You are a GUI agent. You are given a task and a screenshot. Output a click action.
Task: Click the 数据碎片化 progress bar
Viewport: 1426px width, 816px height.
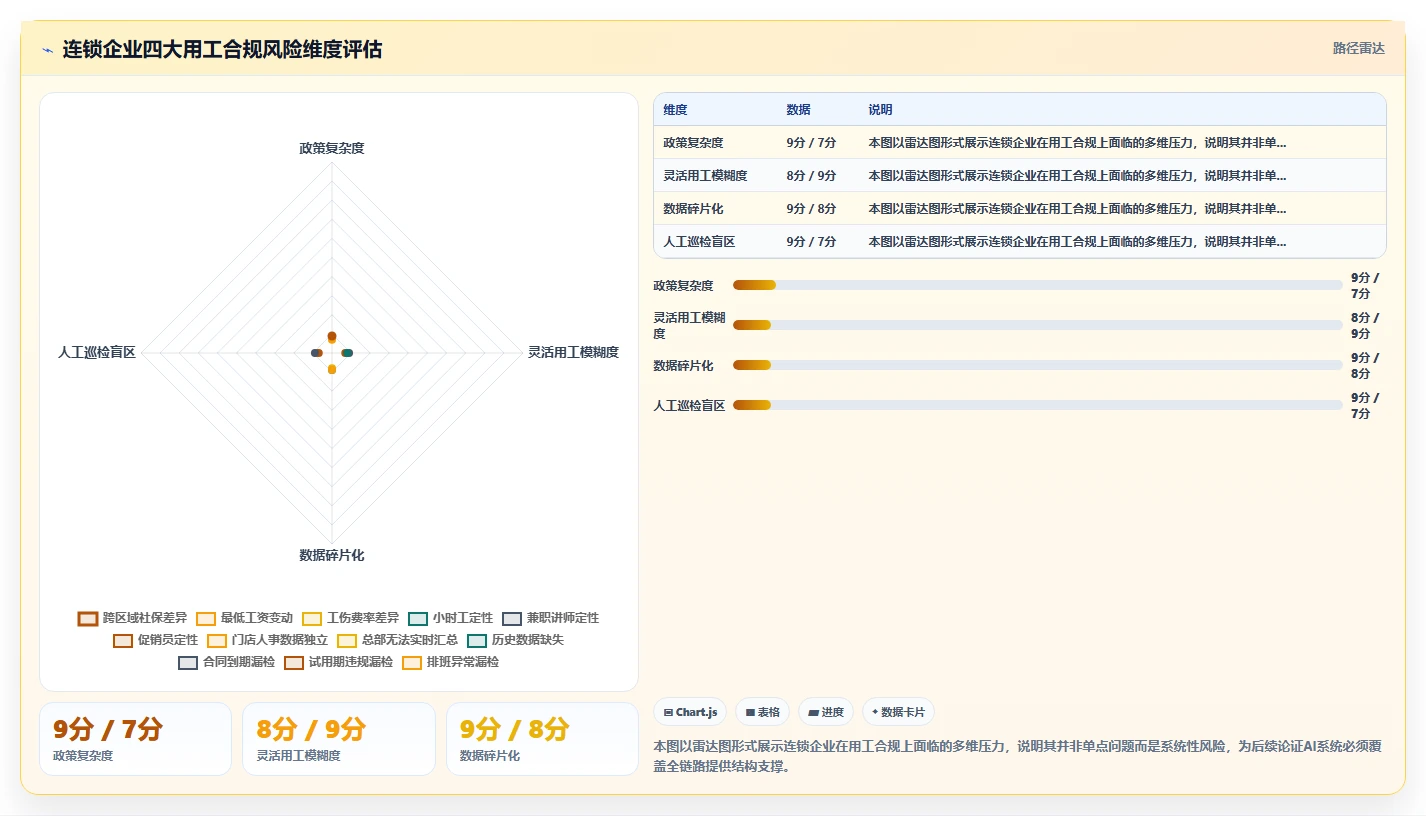[x=1037, y=365]
